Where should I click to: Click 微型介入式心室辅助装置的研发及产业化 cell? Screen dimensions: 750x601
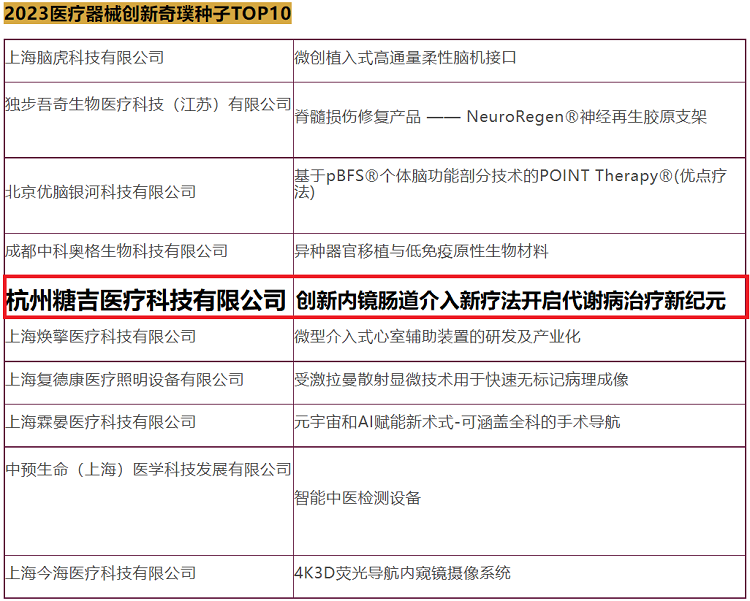click(x=519, y=340)
